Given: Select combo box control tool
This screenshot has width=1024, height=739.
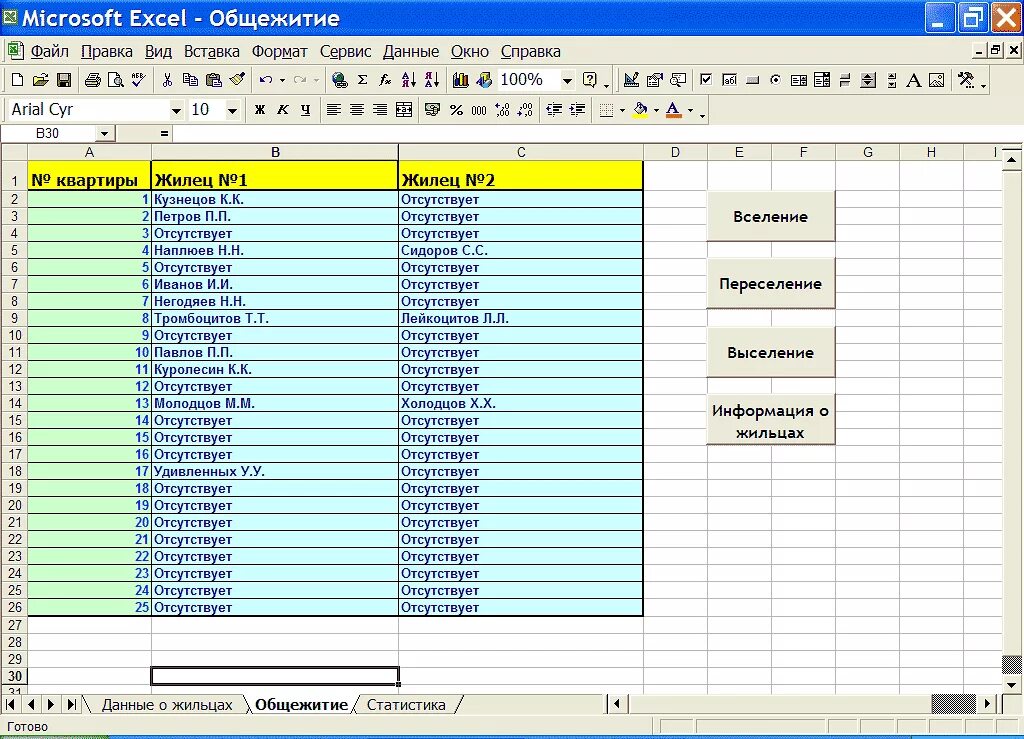Looking at the screenshot, I should pyautogui.click(x=822, y=80).
